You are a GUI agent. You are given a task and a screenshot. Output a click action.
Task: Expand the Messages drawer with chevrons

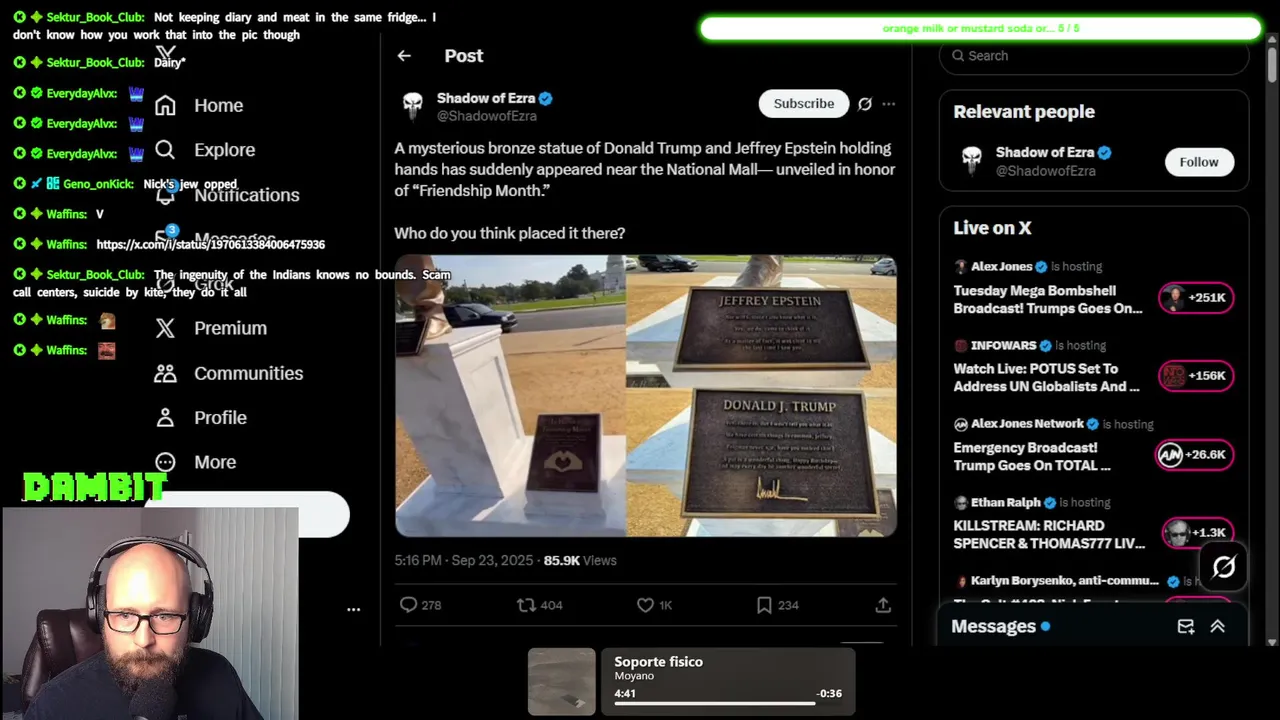(x=1218, y=626)
